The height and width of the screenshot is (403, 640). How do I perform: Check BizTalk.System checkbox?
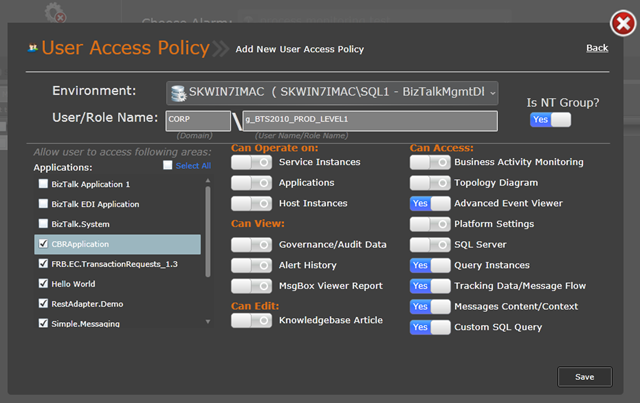[x=43, y=223]
